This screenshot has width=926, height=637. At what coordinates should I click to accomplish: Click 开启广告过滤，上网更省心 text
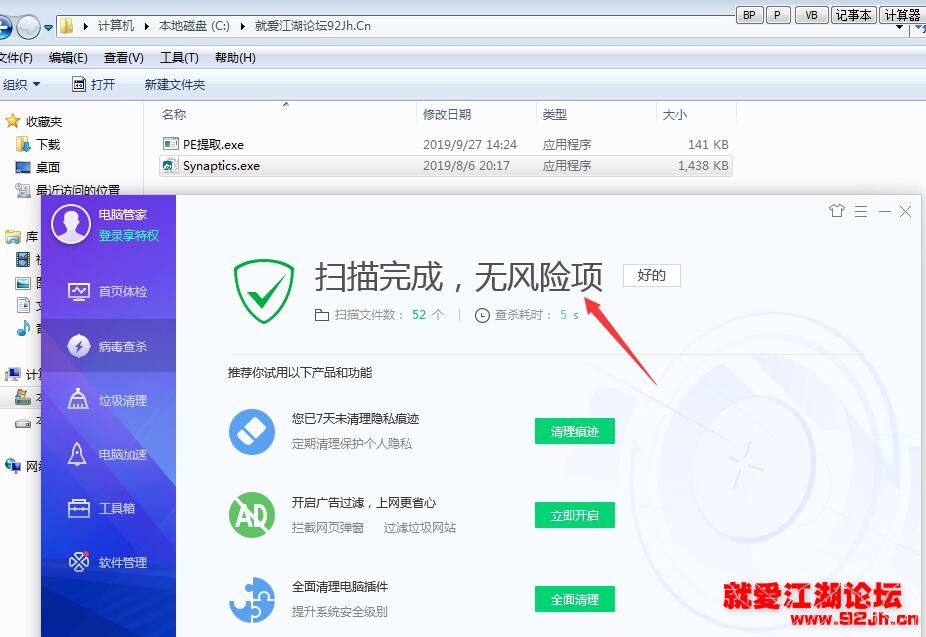coord(364,502)
